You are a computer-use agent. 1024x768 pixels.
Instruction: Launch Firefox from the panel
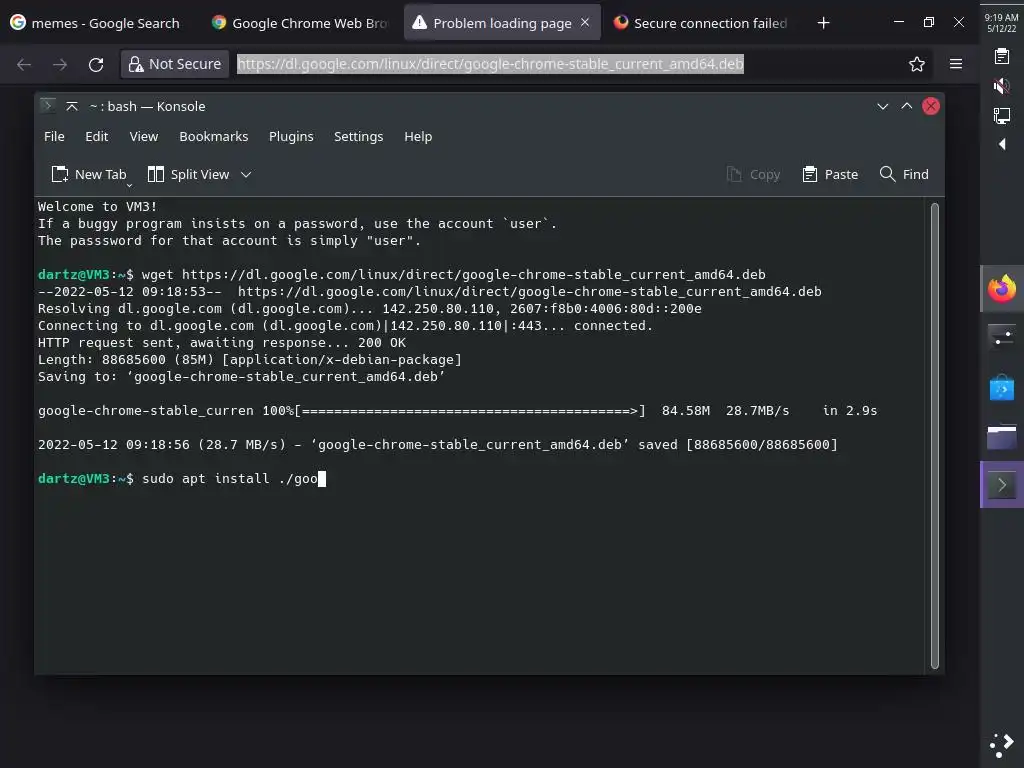[1002, 289]
